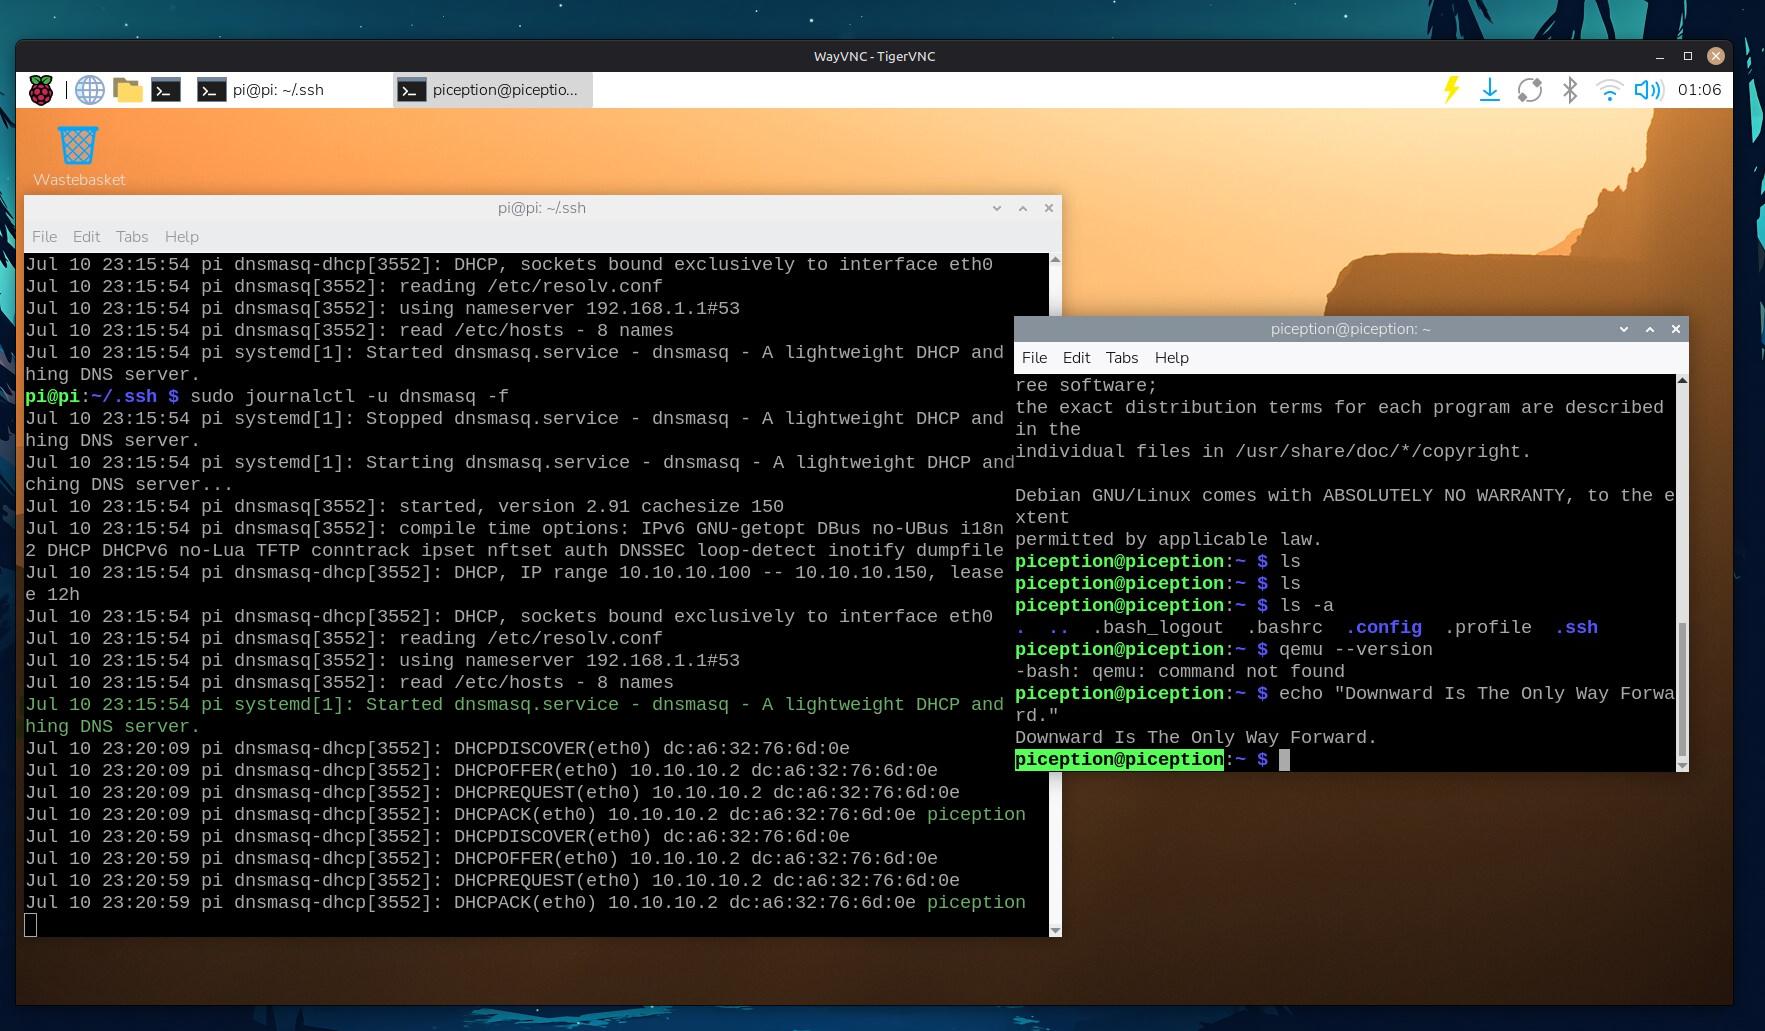
Task: Open File menu in the pi@pi terminal
Action: pos(44,237)
